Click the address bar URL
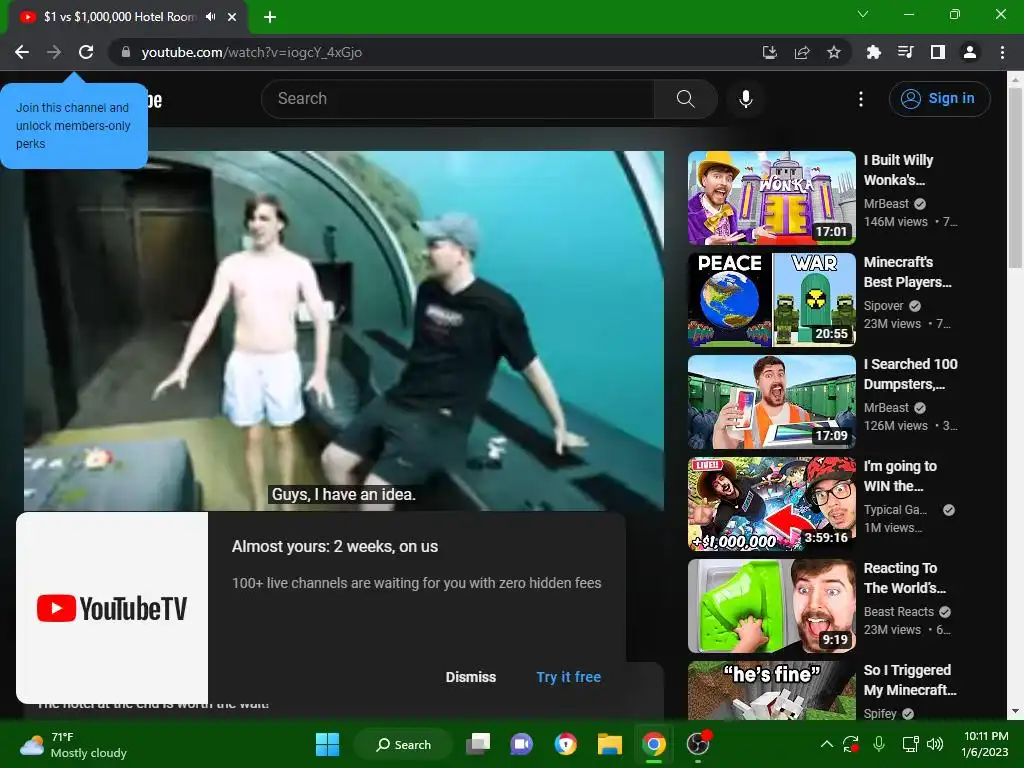The image size is (1024, 768). (251, 52)
